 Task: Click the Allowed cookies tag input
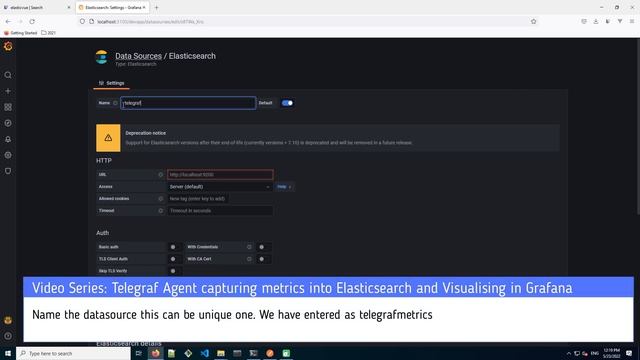pos(198,198)
